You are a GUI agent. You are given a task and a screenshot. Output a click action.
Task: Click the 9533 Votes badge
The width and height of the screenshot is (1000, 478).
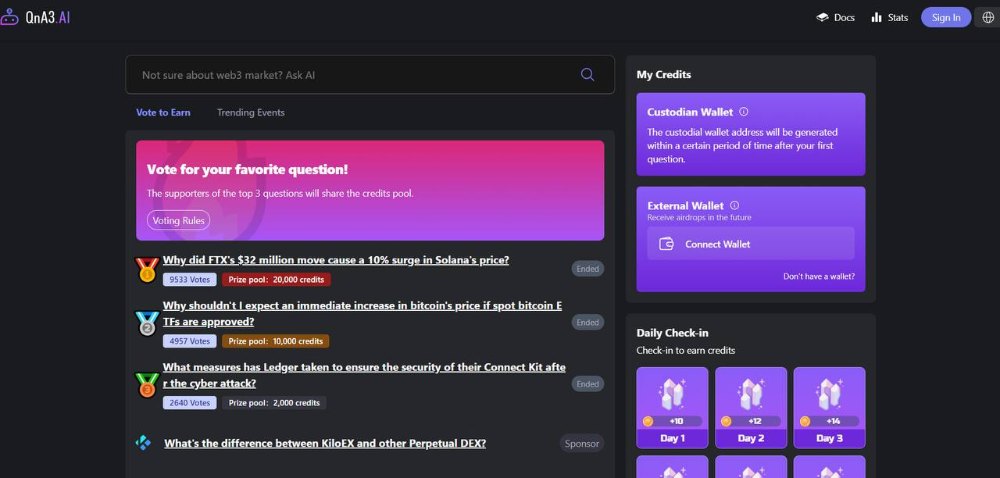[189, 279]
